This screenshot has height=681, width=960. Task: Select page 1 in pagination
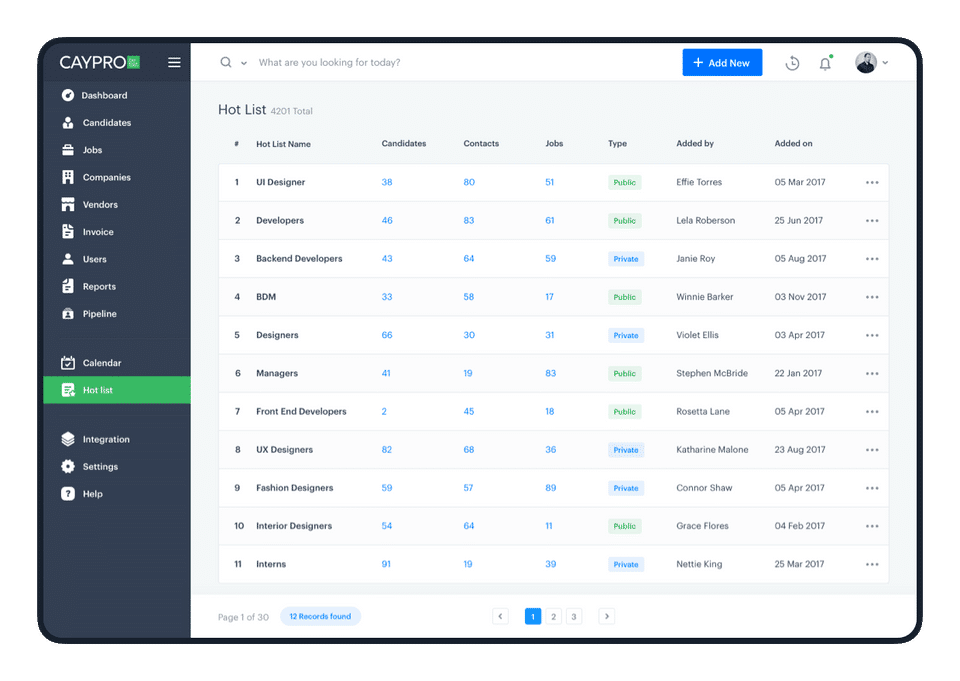[533, 617]
